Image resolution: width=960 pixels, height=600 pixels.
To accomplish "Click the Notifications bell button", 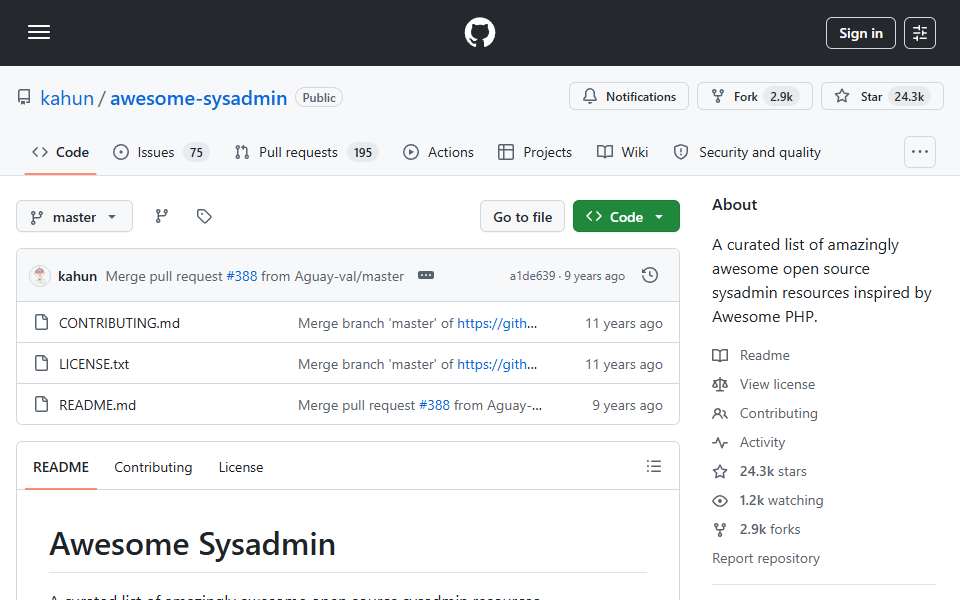I will [x=629, y=96].
